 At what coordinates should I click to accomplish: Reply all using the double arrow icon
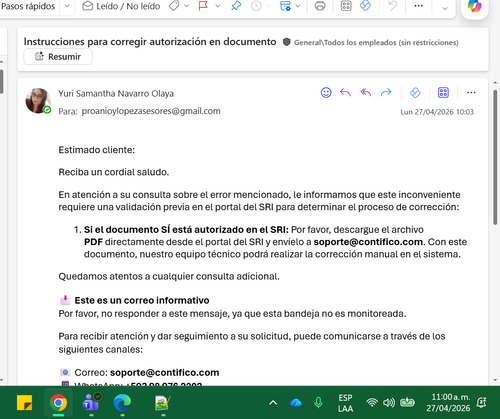[366, 92]
